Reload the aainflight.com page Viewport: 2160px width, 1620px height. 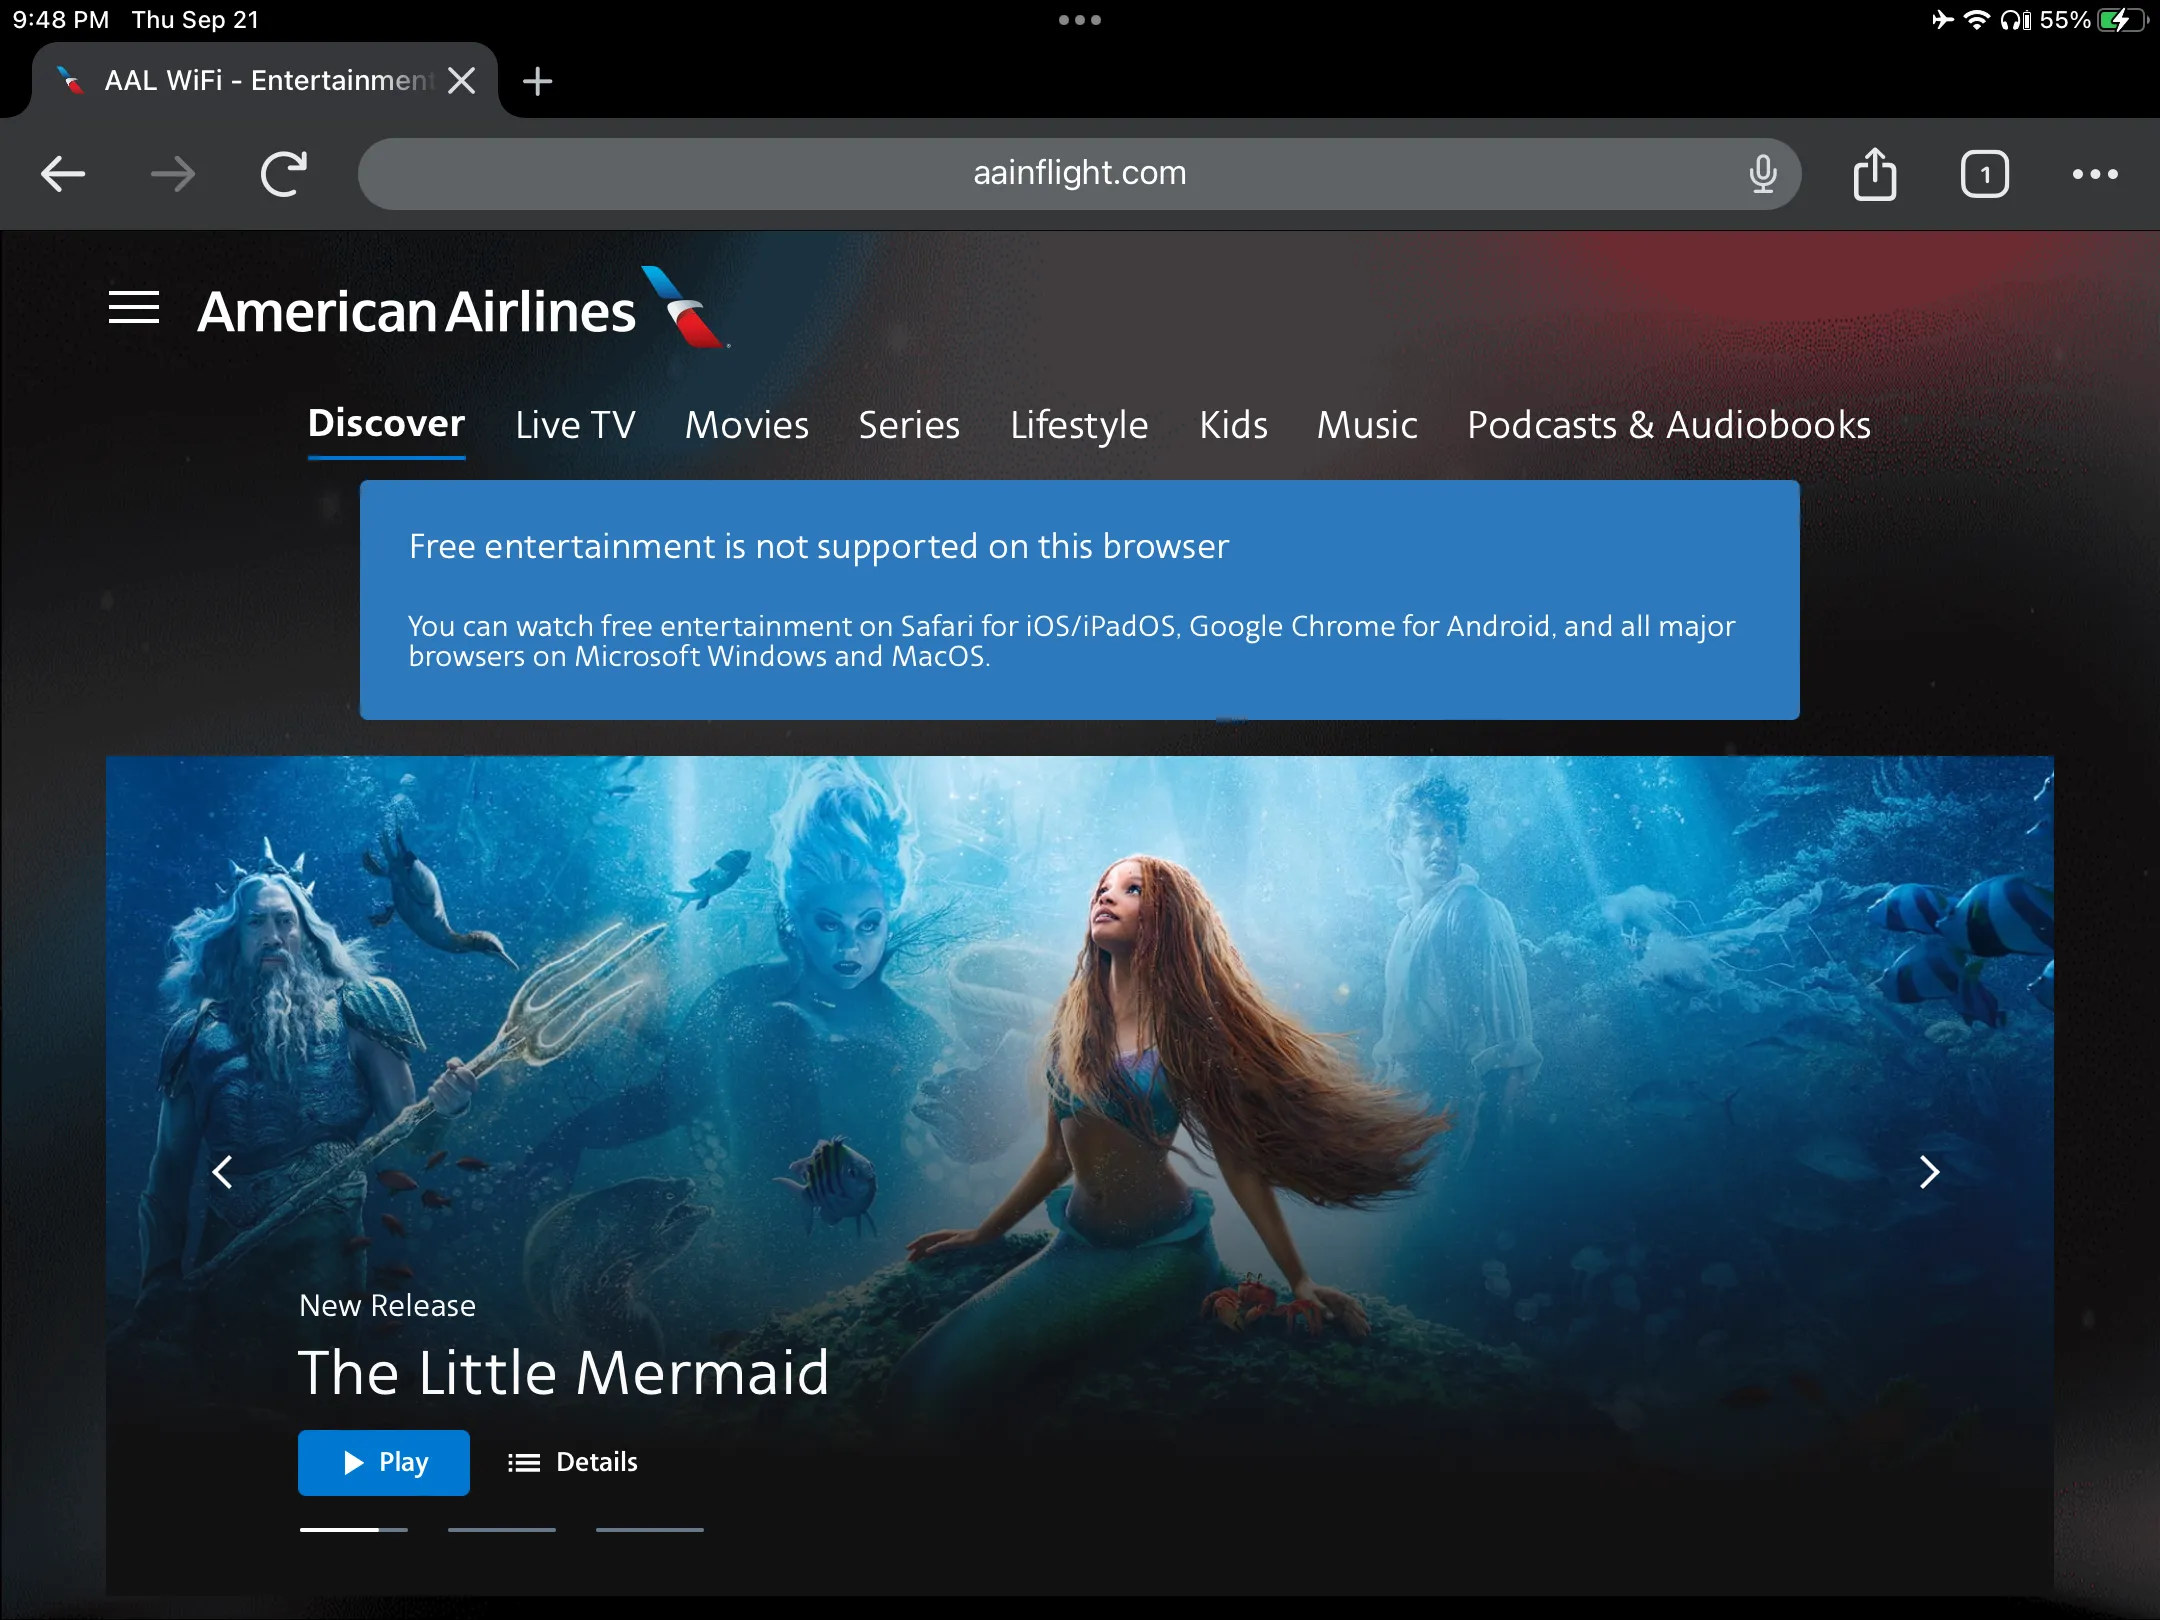(284, 174)
